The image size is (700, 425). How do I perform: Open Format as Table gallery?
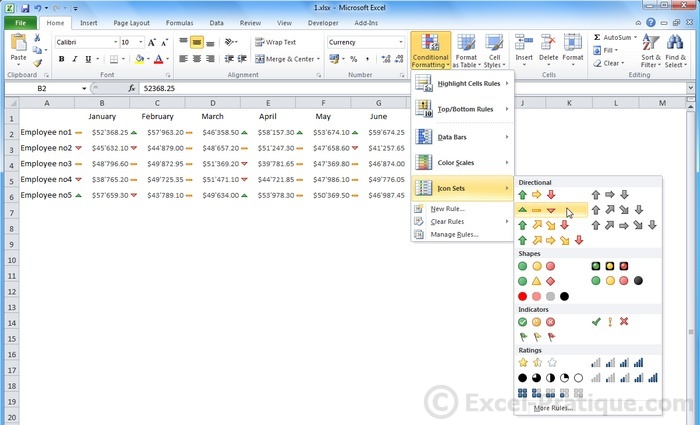pos(467,50)
